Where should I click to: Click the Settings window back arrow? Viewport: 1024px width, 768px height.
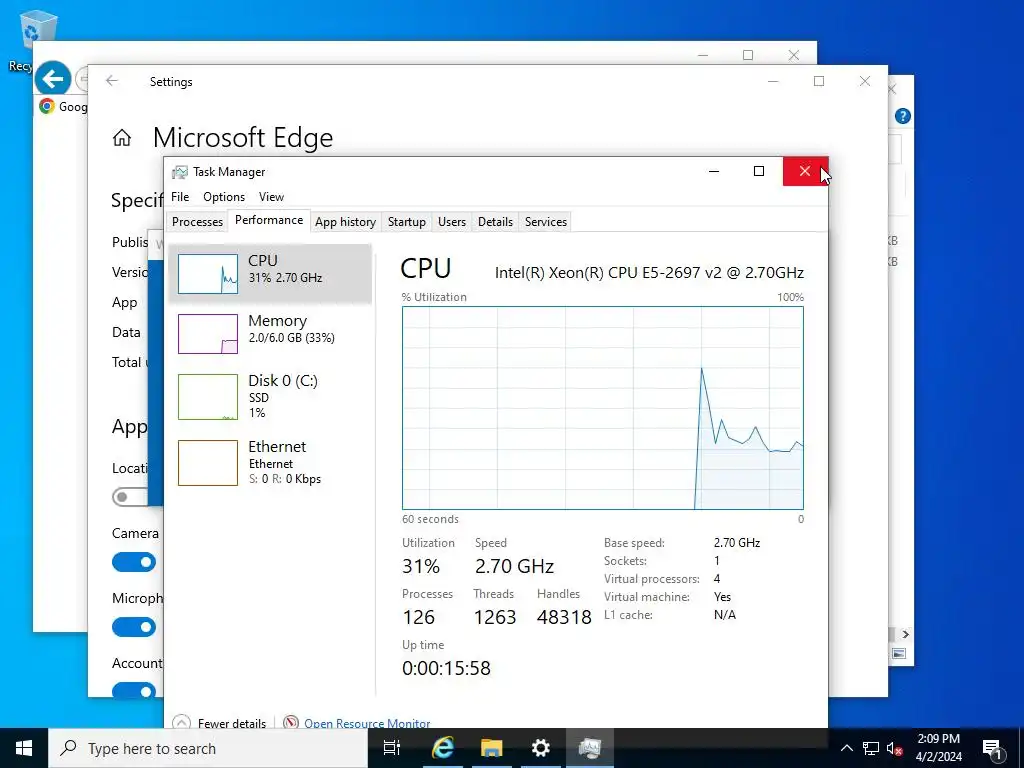click(x=112, y=81)
